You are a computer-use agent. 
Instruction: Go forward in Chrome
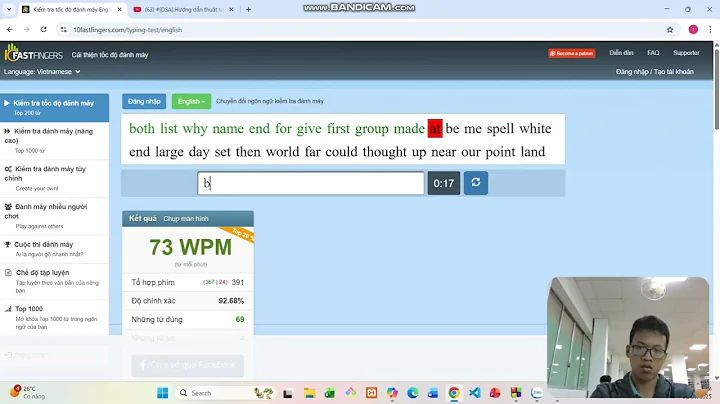click(27, 29)
